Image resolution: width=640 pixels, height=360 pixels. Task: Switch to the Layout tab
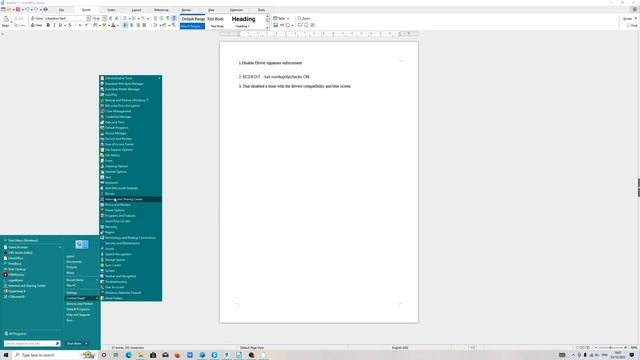[x=136, y=10]
